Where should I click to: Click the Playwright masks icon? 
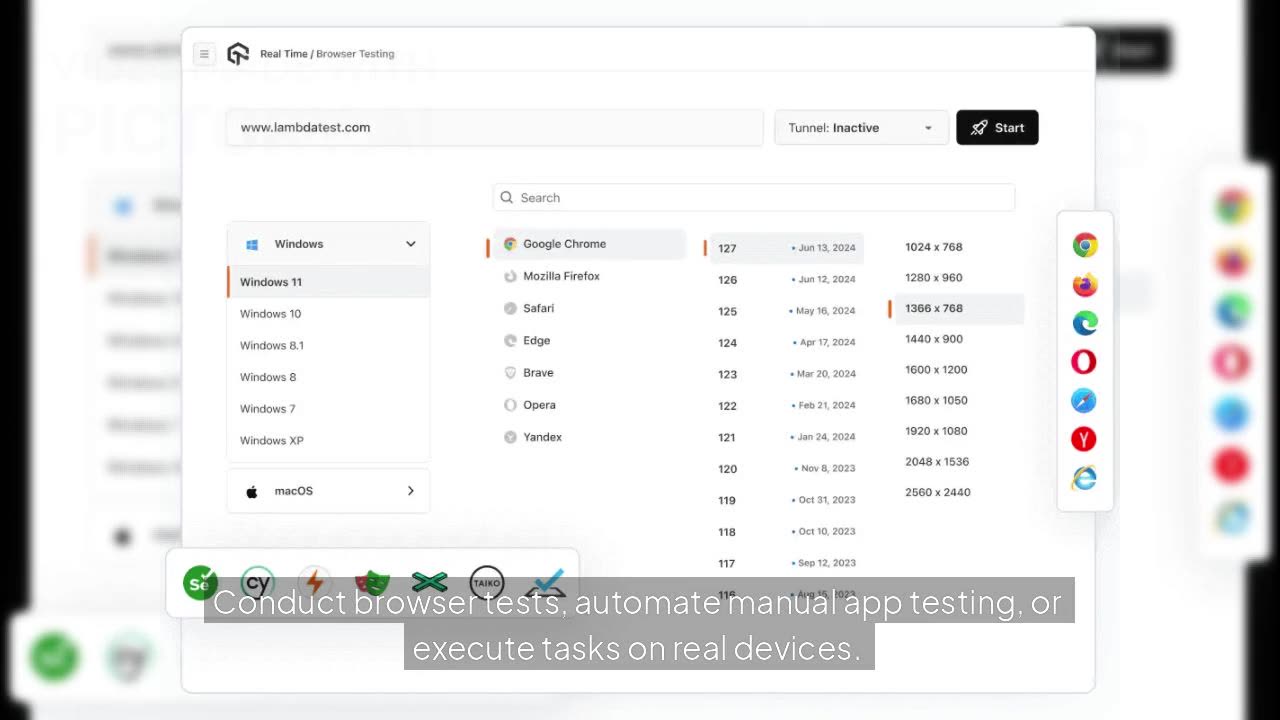pyautogui.click(x=371, y=583)
